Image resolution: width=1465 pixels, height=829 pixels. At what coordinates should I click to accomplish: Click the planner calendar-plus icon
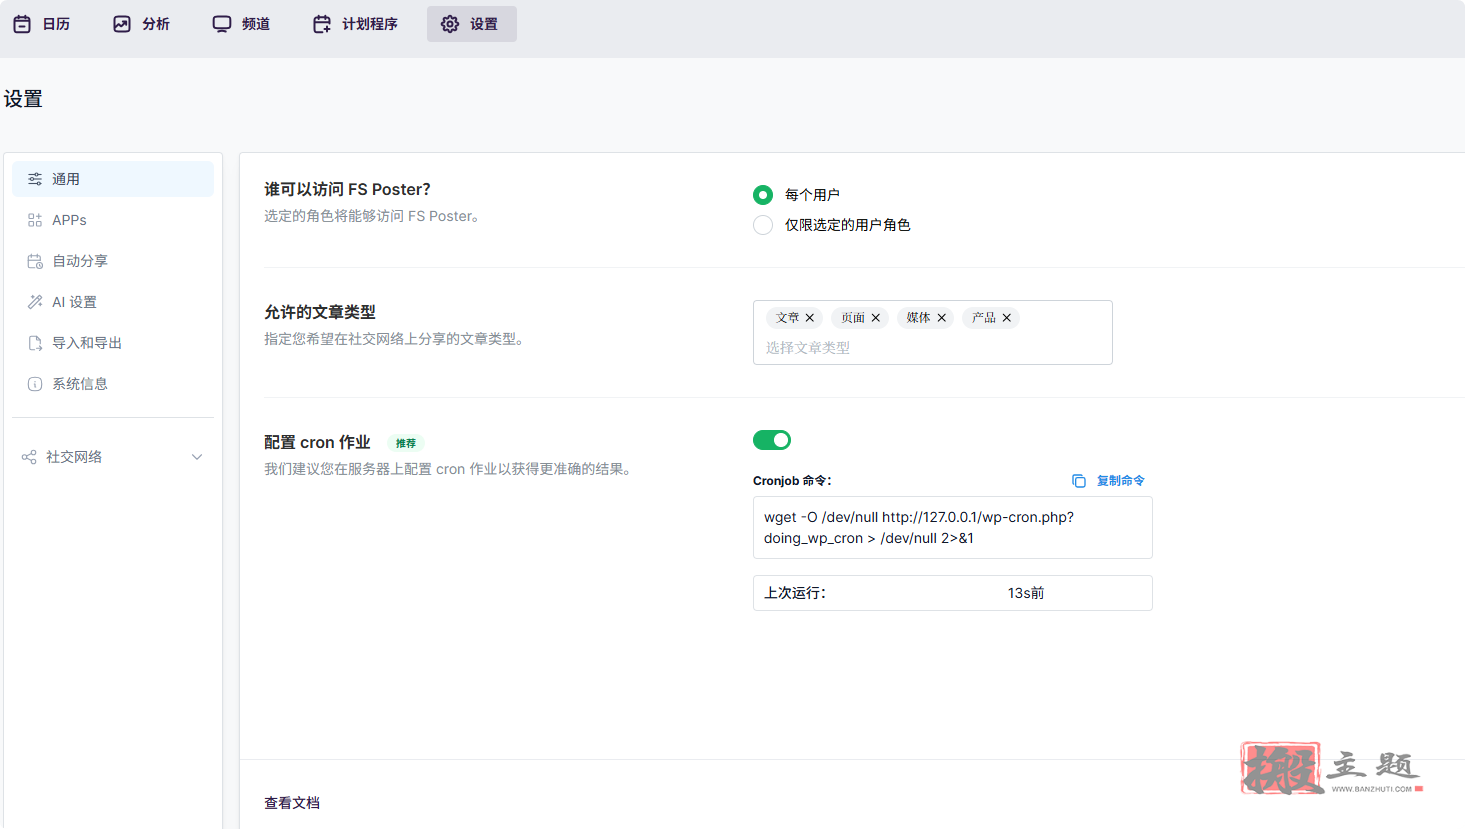322,24
